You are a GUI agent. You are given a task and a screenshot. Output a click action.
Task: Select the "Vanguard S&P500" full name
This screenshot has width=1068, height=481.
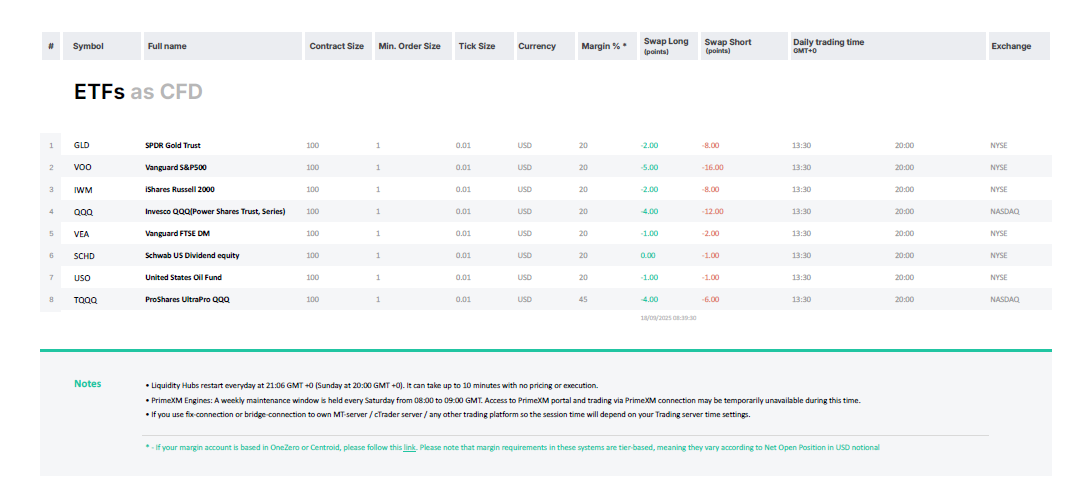(x=174, y=167)
